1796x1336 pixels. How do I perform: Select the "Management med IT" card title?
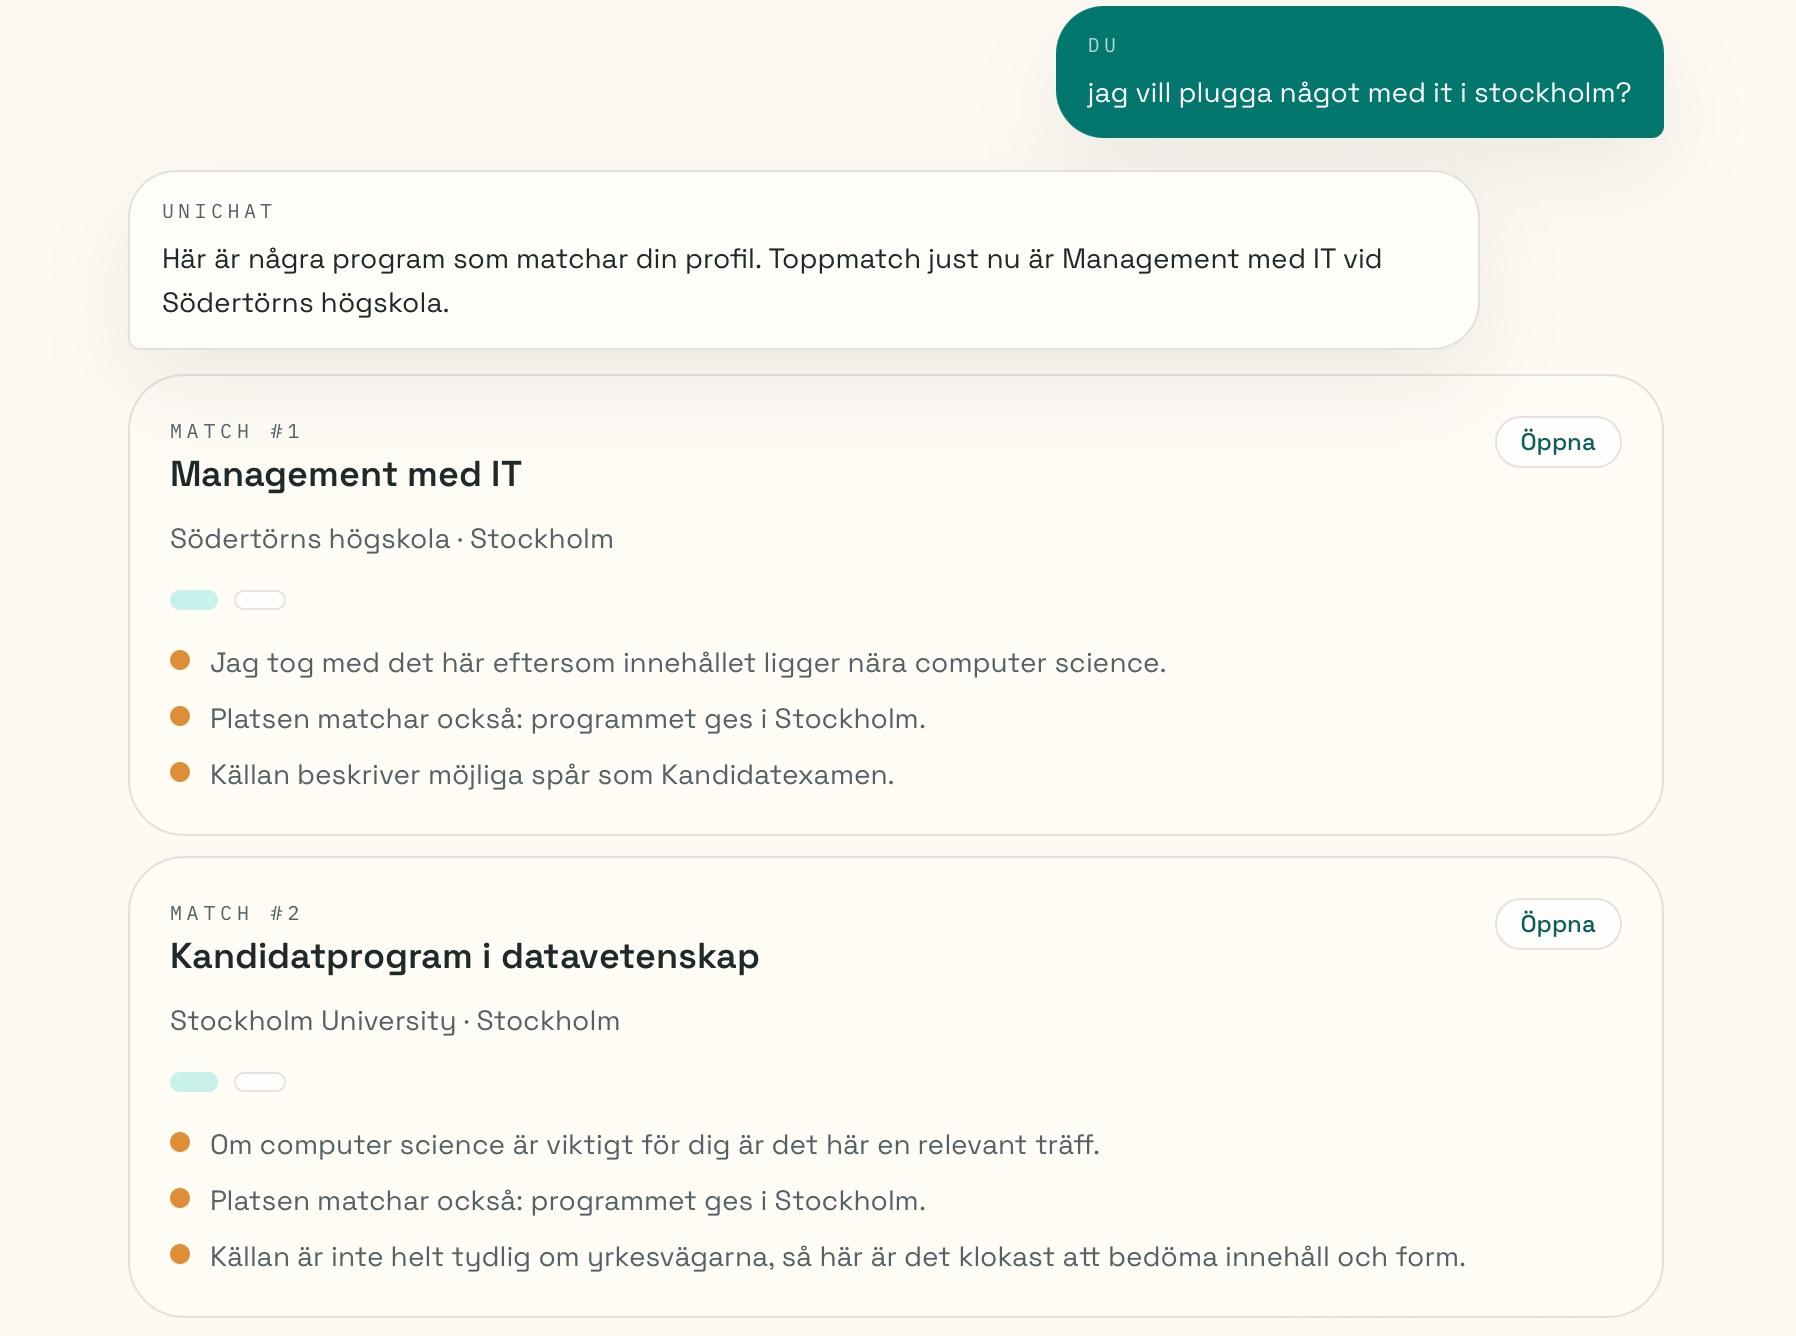(346, 474)
